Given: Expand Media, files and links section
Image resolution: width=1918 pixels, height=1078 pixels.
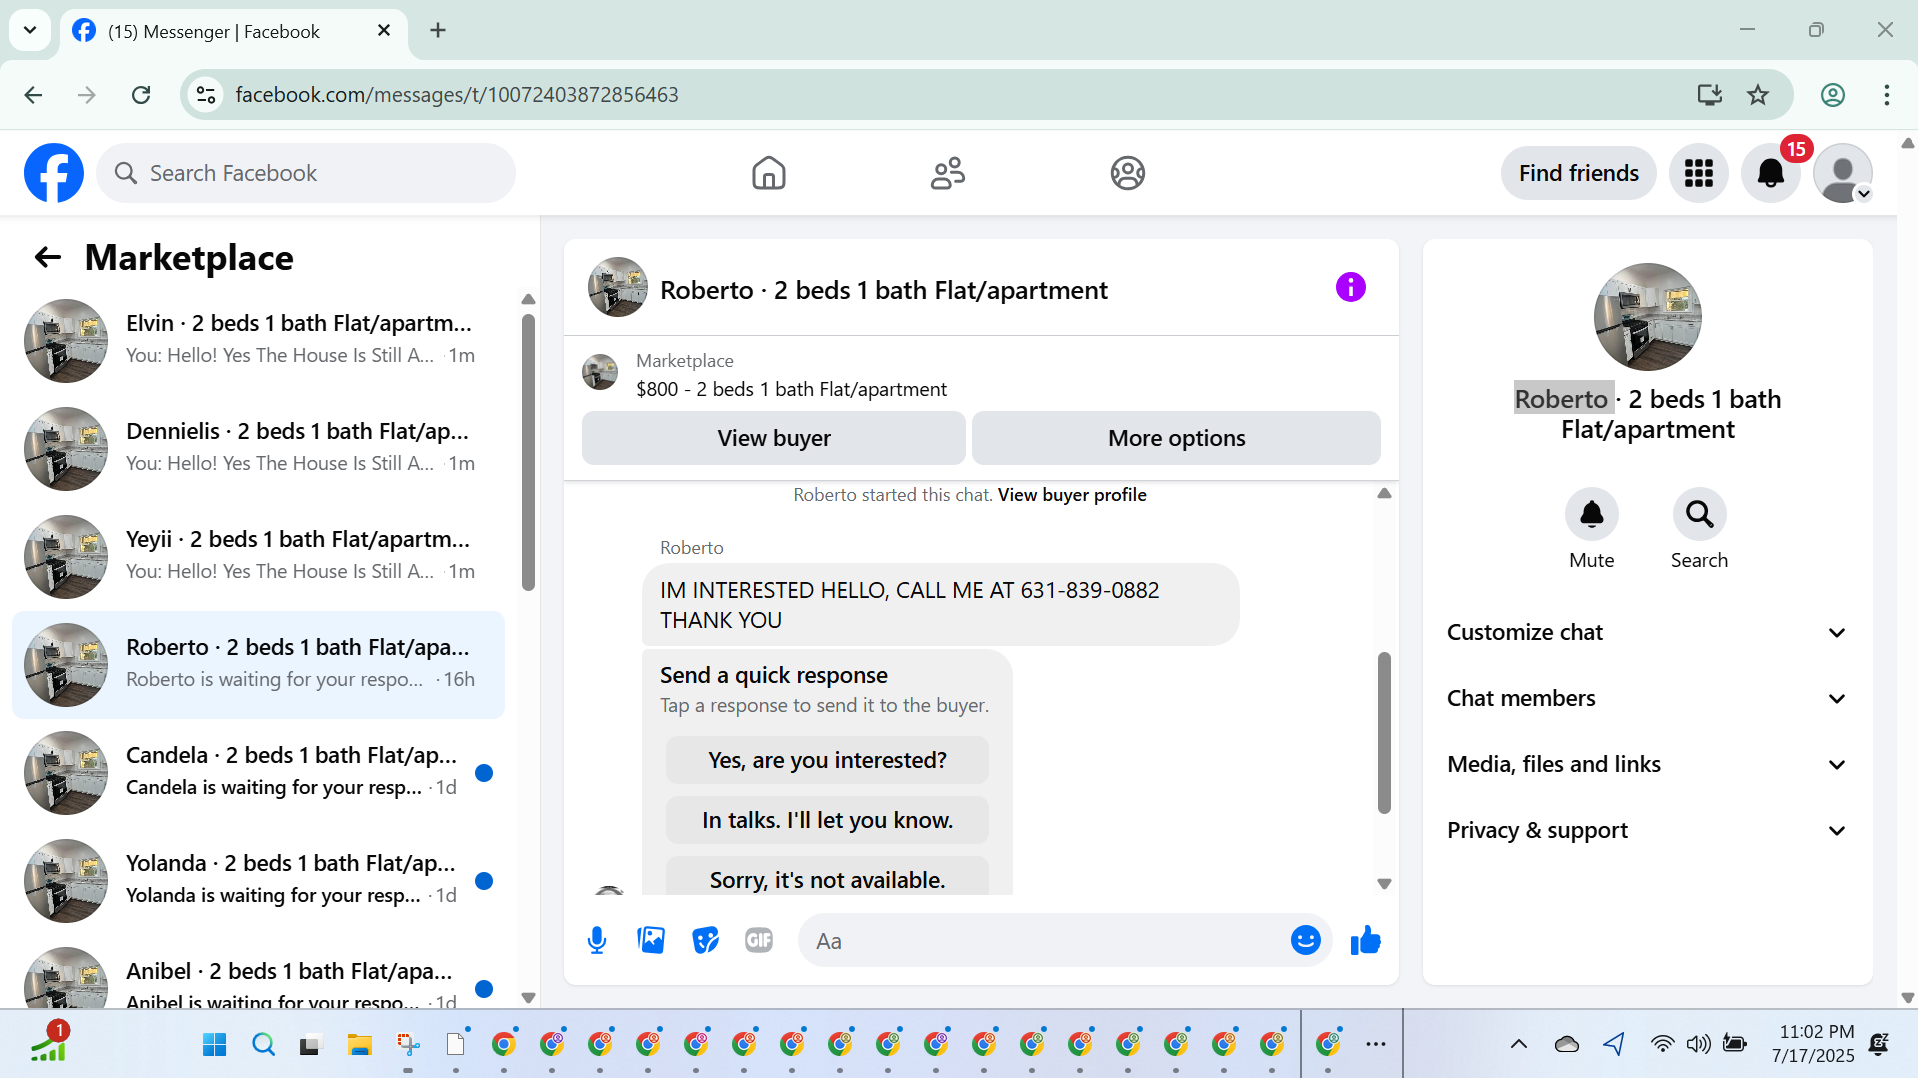Looking at the screenshot, I should click(1647, 764).
